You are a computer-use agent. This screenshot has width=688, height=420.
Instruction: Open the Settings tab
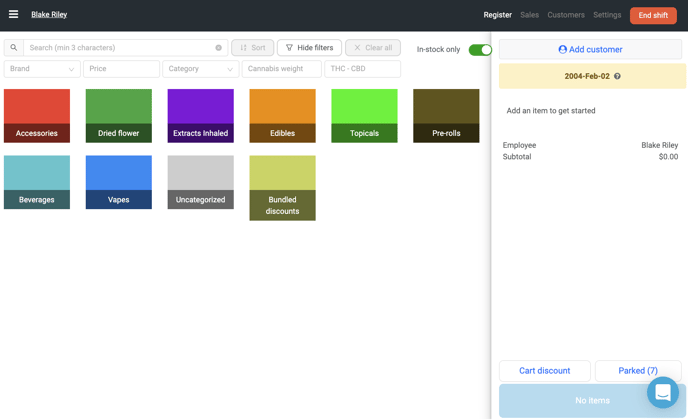point(607,15)
